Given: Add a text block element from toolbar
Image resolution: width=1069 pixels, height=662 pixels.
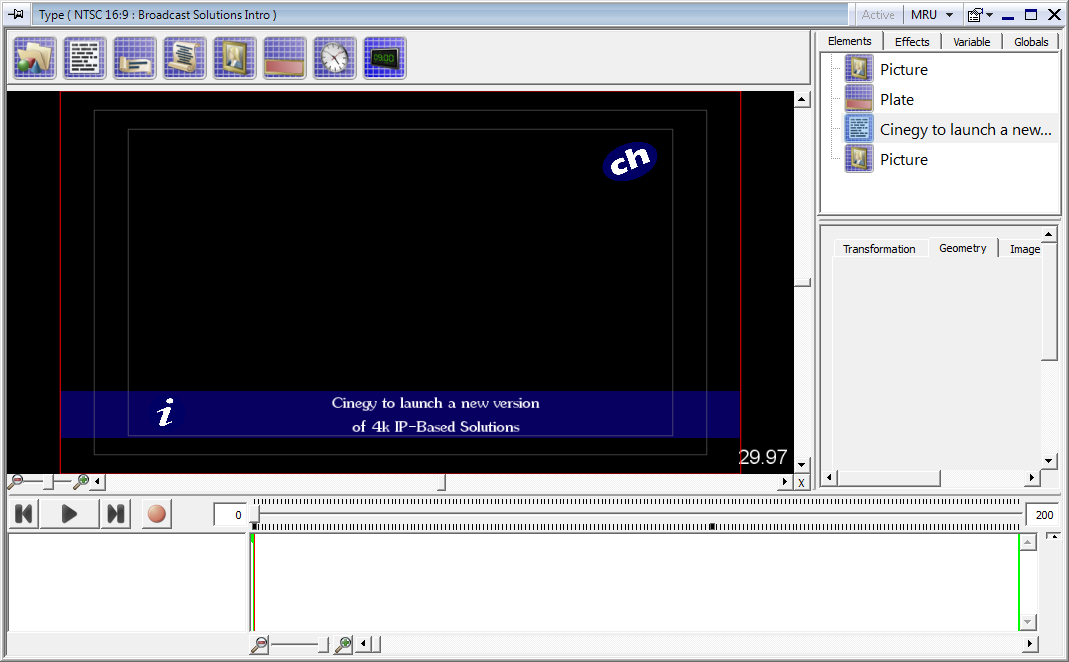Looking at the screenshot, I should pos(85,59).
